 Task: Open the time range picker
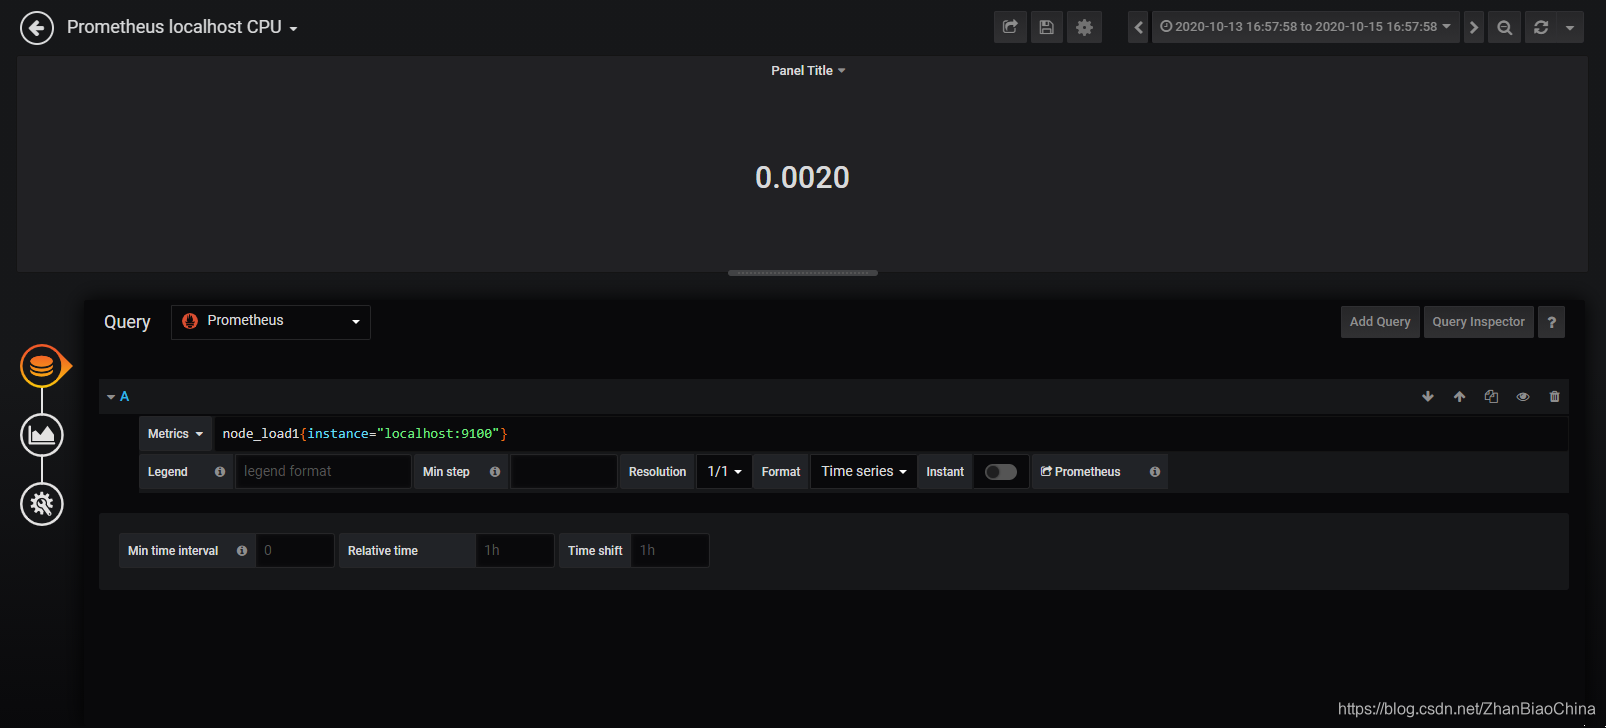1305,27
